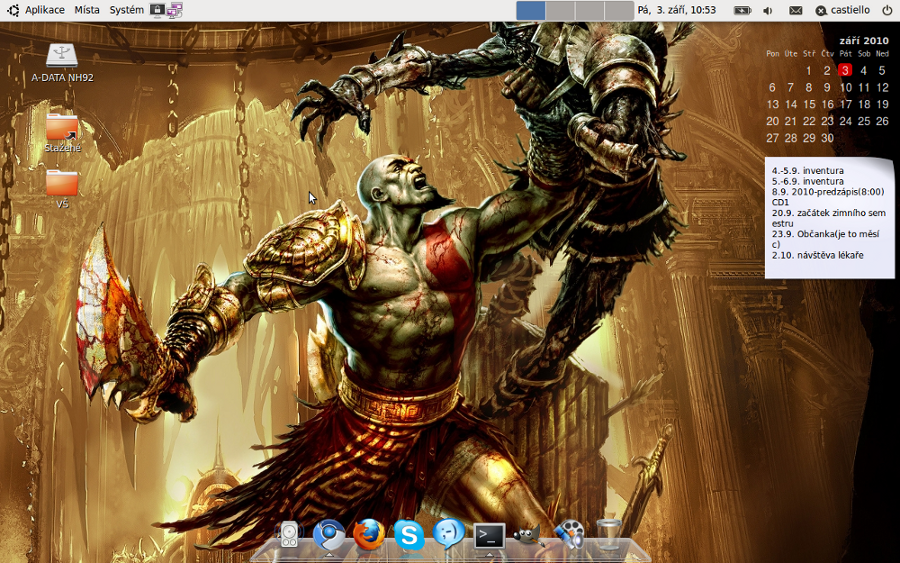This screenshot has width=900, height=563.
Task: Switch to the second workspace
Action: click(560, 10)
